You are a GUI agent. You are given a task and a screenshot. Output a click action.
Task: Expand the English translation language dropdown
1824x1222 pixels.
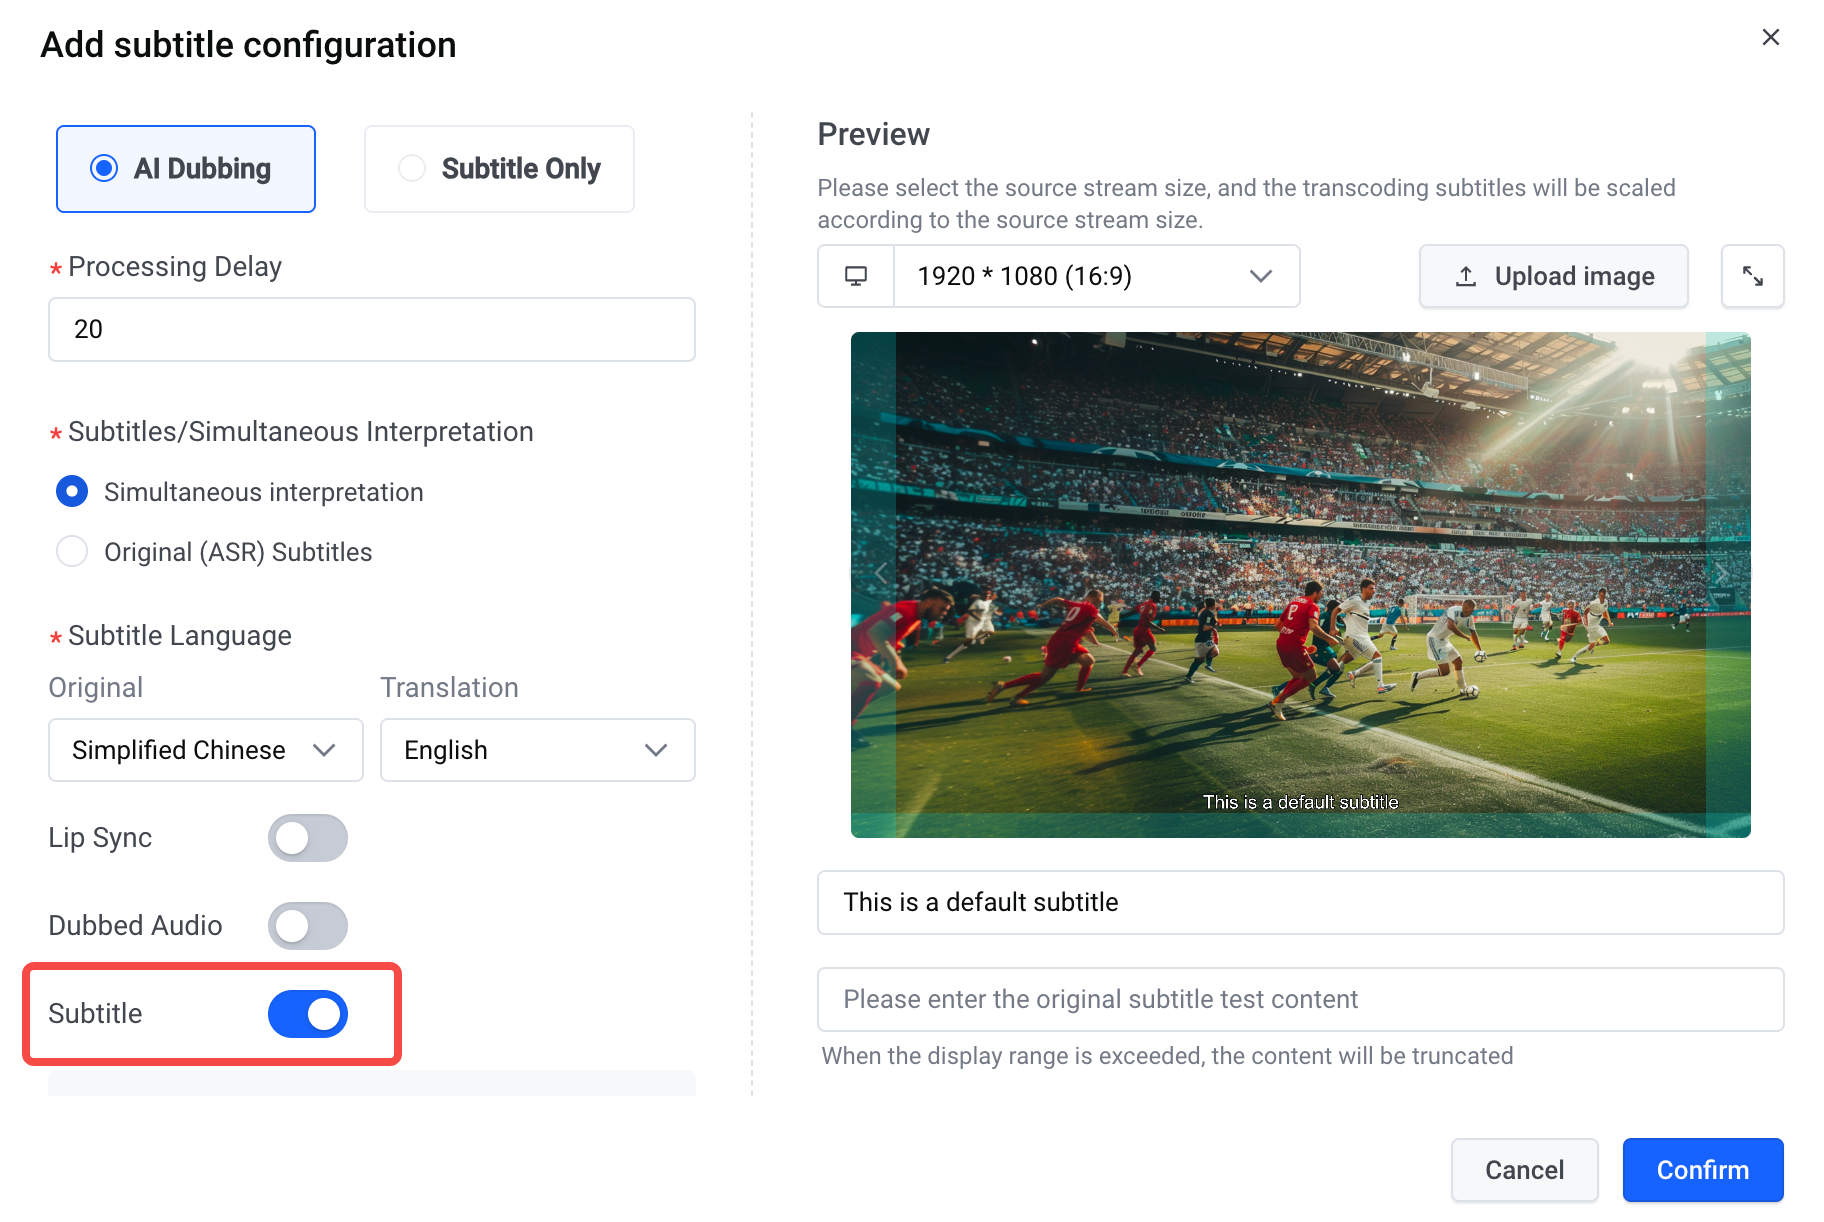(x=538, y=750)
